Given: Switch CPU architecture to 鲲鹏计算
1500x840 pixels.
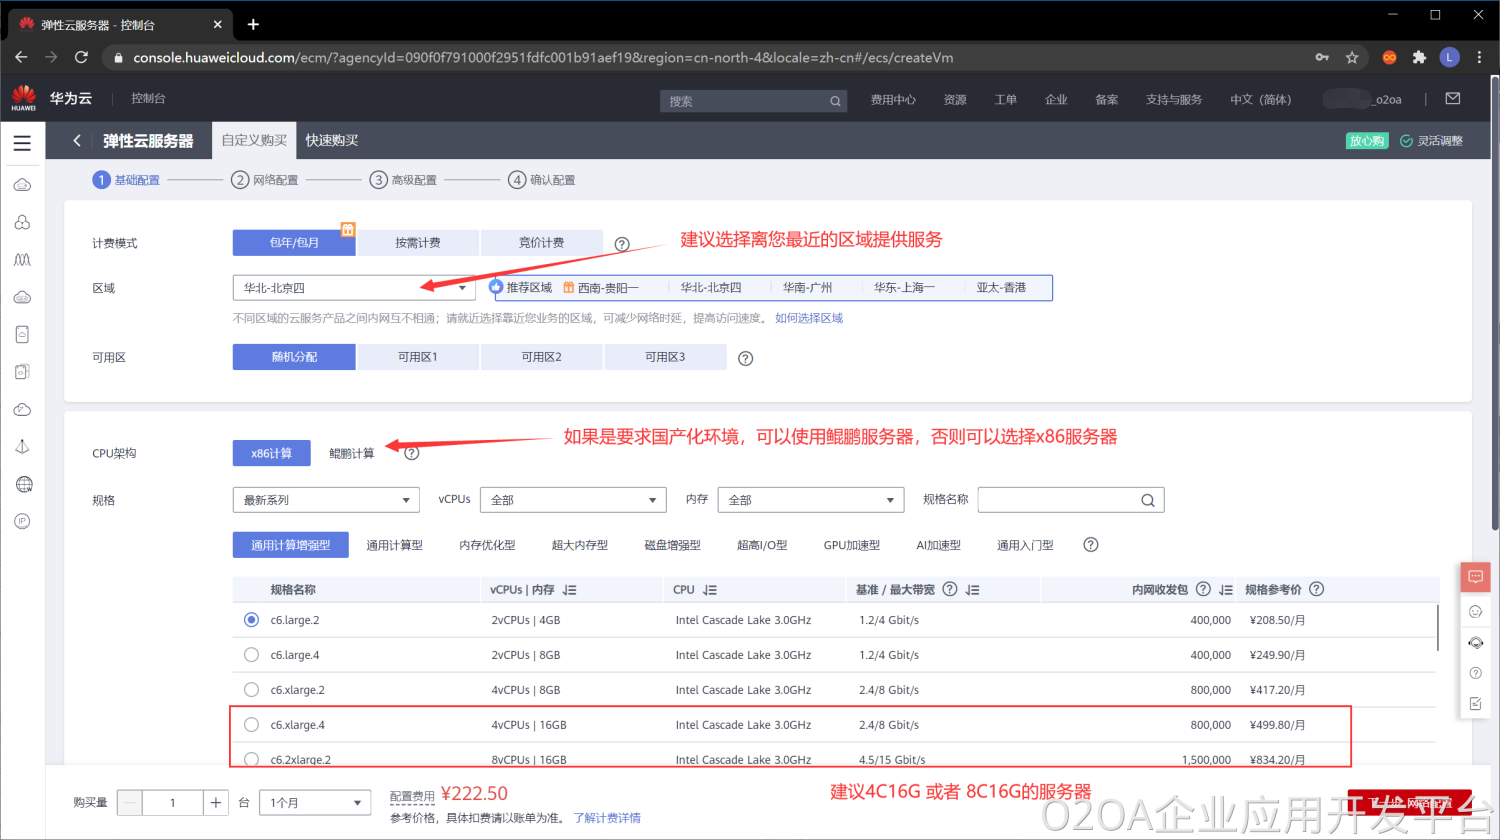Looking at the screenshot, I should coord(352,453).
